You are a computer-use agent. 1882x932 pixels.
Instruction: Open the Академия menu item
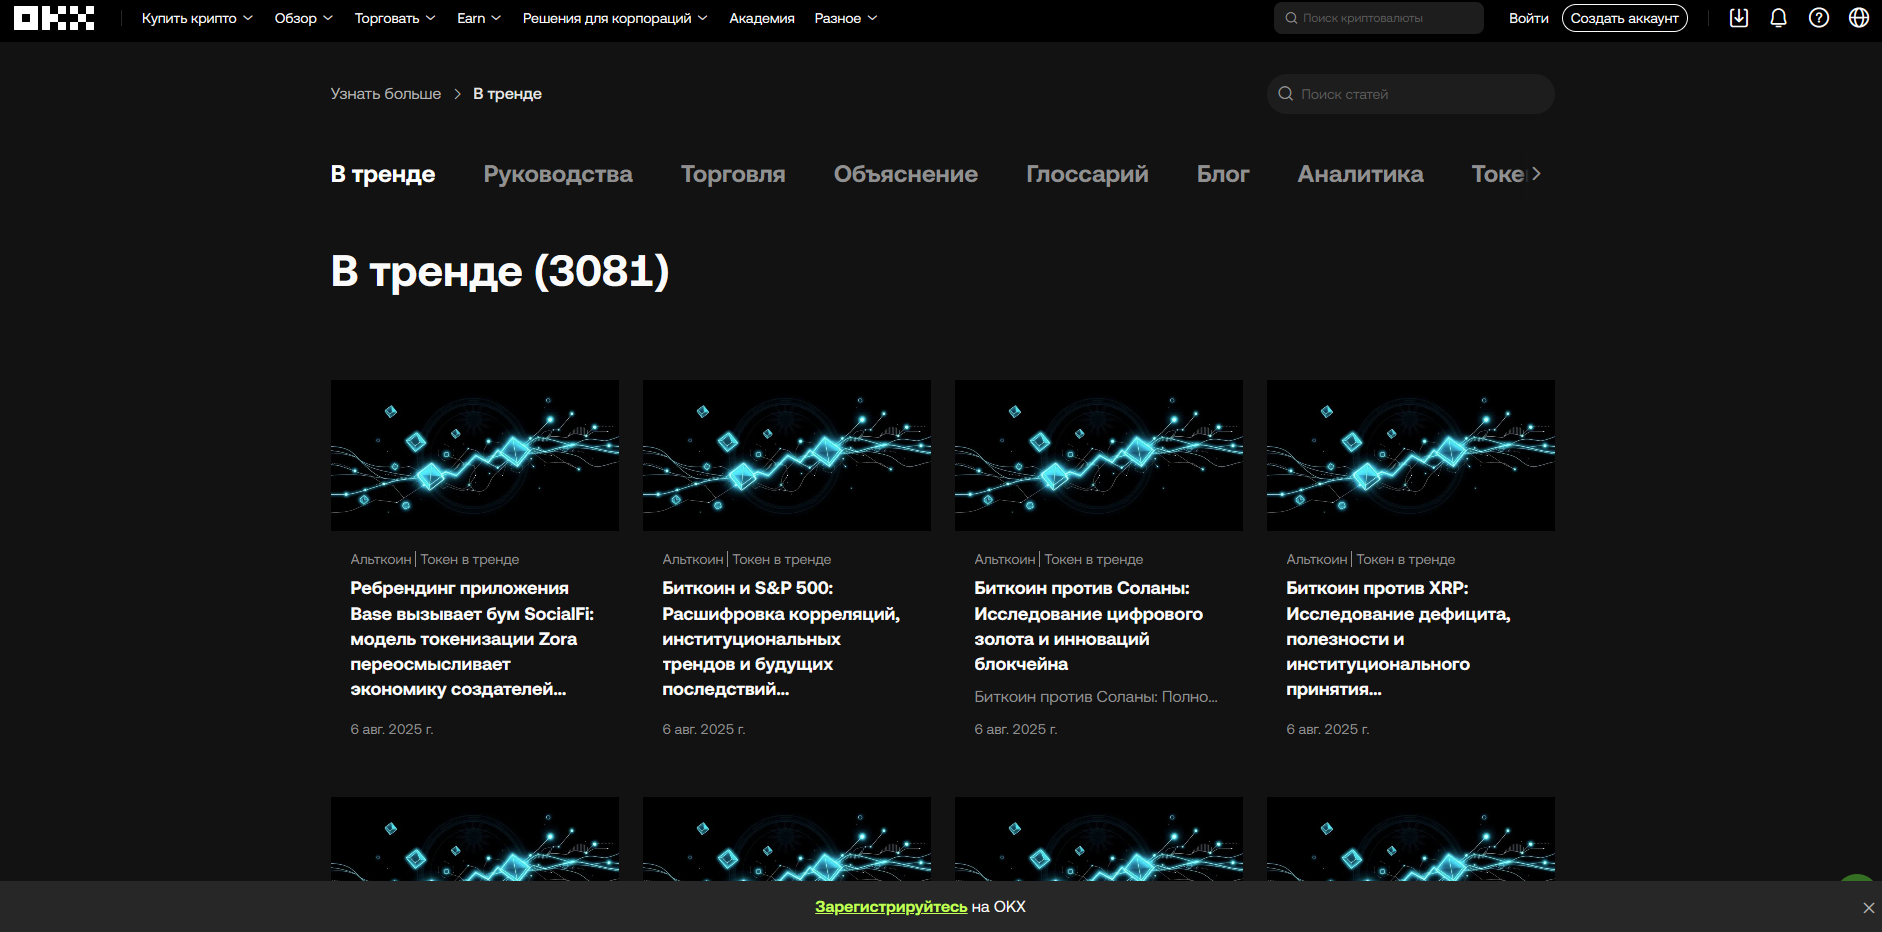click(x=762, y=18)
